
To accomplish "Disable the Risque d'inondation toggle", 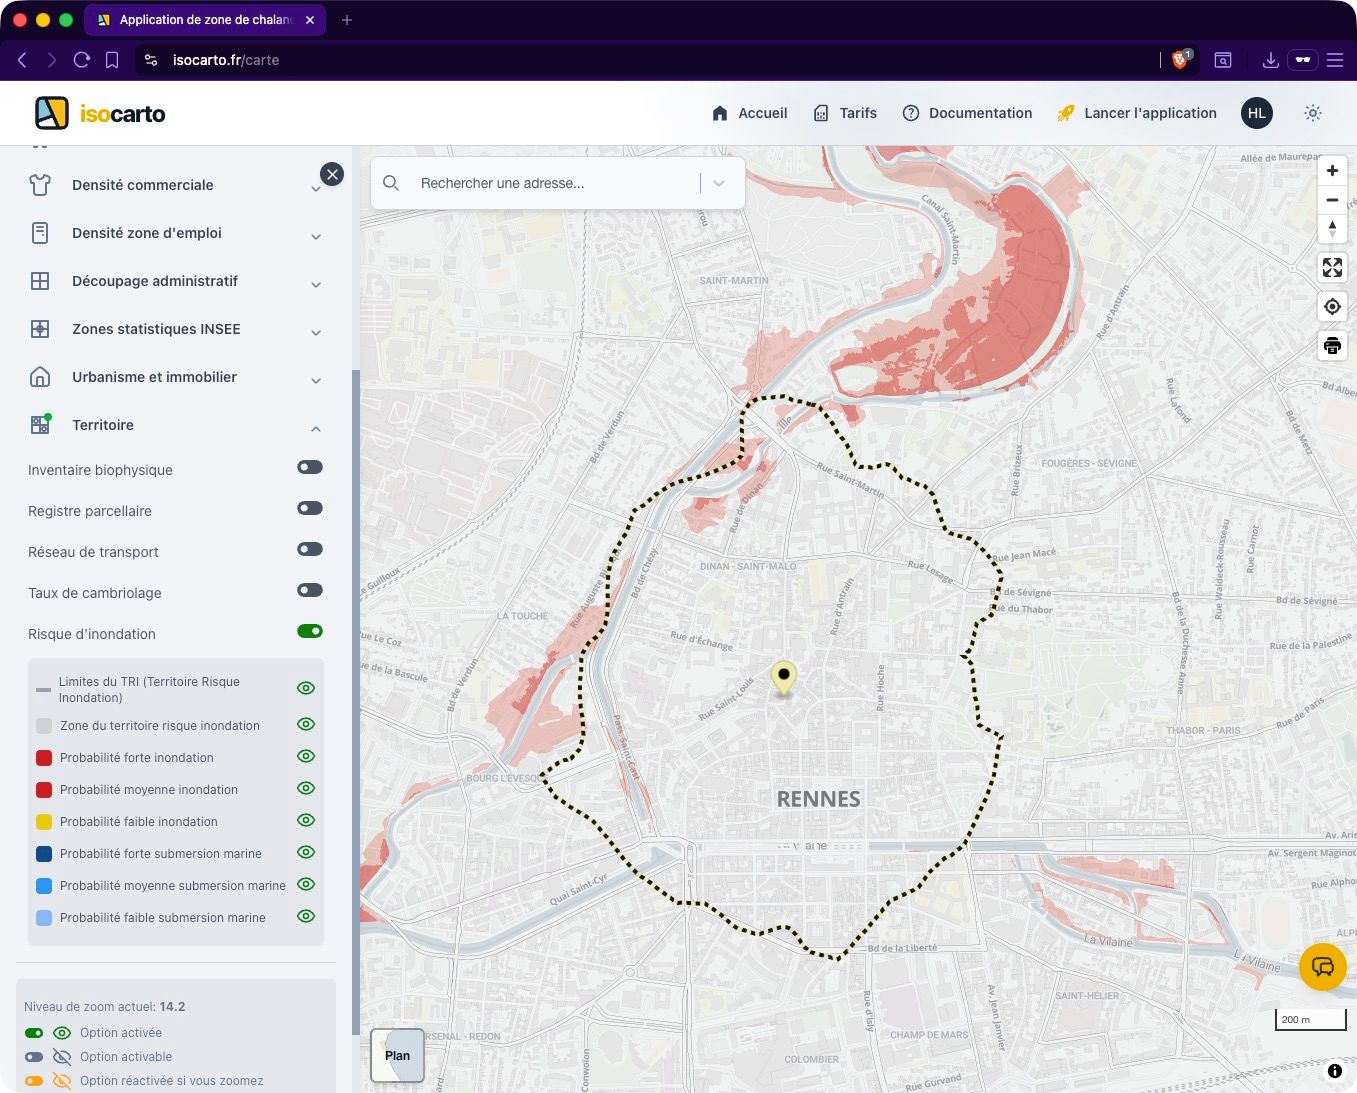I will click(x=310, y=631).
